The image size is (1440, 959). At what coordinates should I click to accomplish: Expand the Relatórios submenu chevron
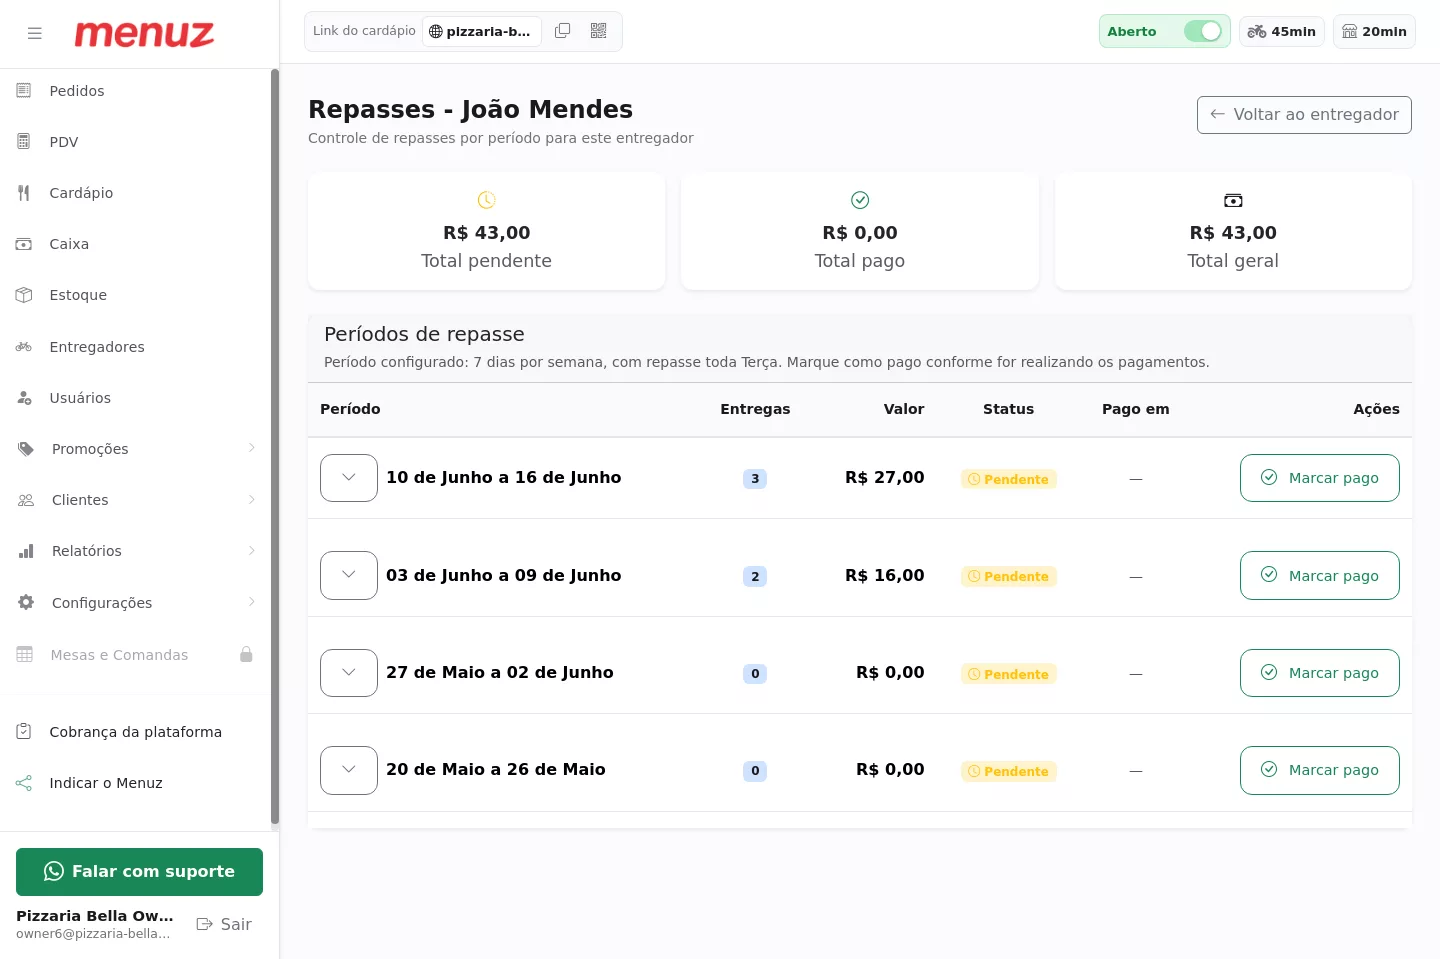[252, 550]
